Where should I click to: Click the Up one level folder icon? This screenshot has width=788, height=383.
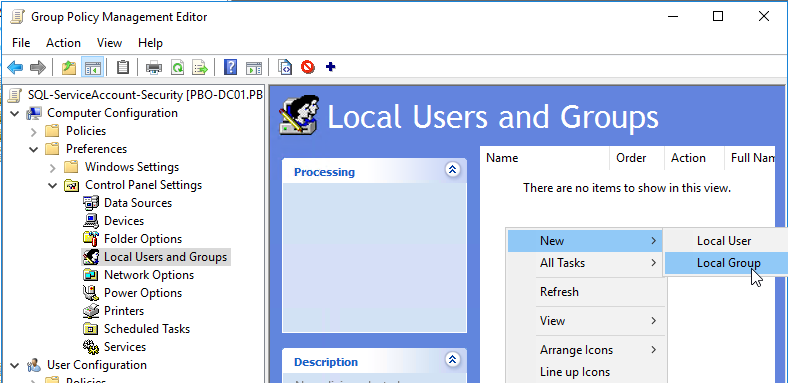[69, 67]
